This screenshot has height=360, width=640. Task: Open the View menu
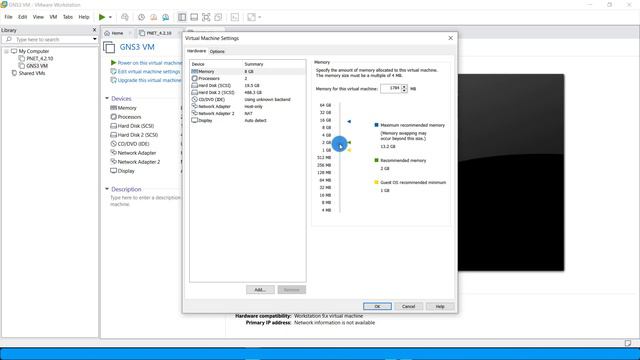pos(38,17)
